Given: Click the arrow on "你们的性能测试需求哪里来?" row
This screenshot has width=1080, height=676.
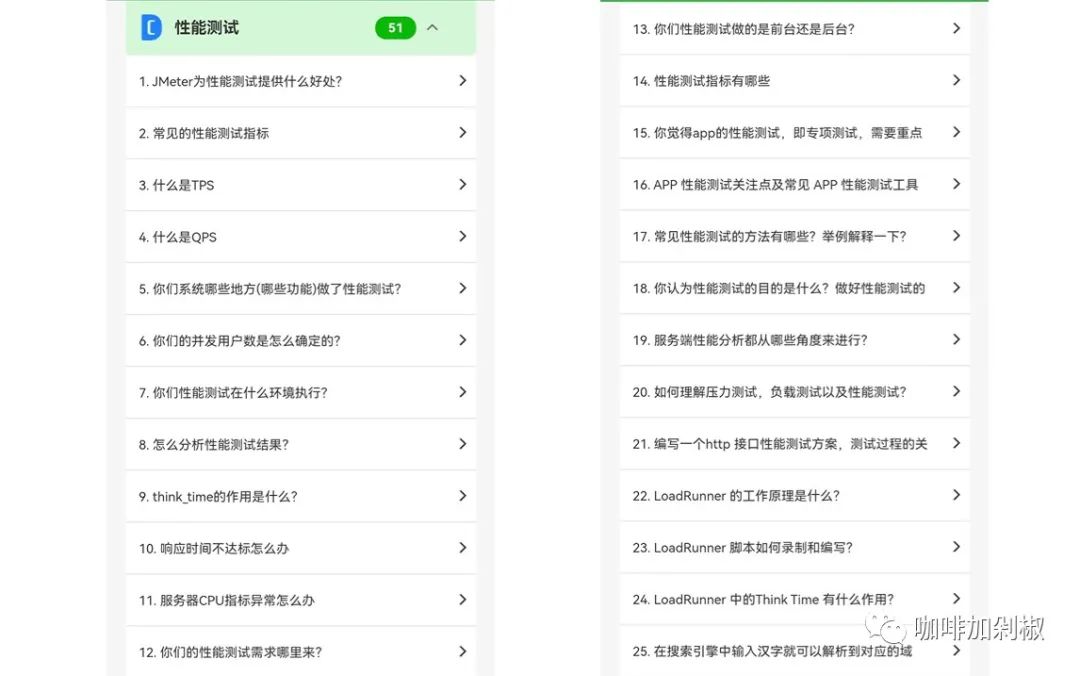Looking at the screenshot, I should point(462,652).
